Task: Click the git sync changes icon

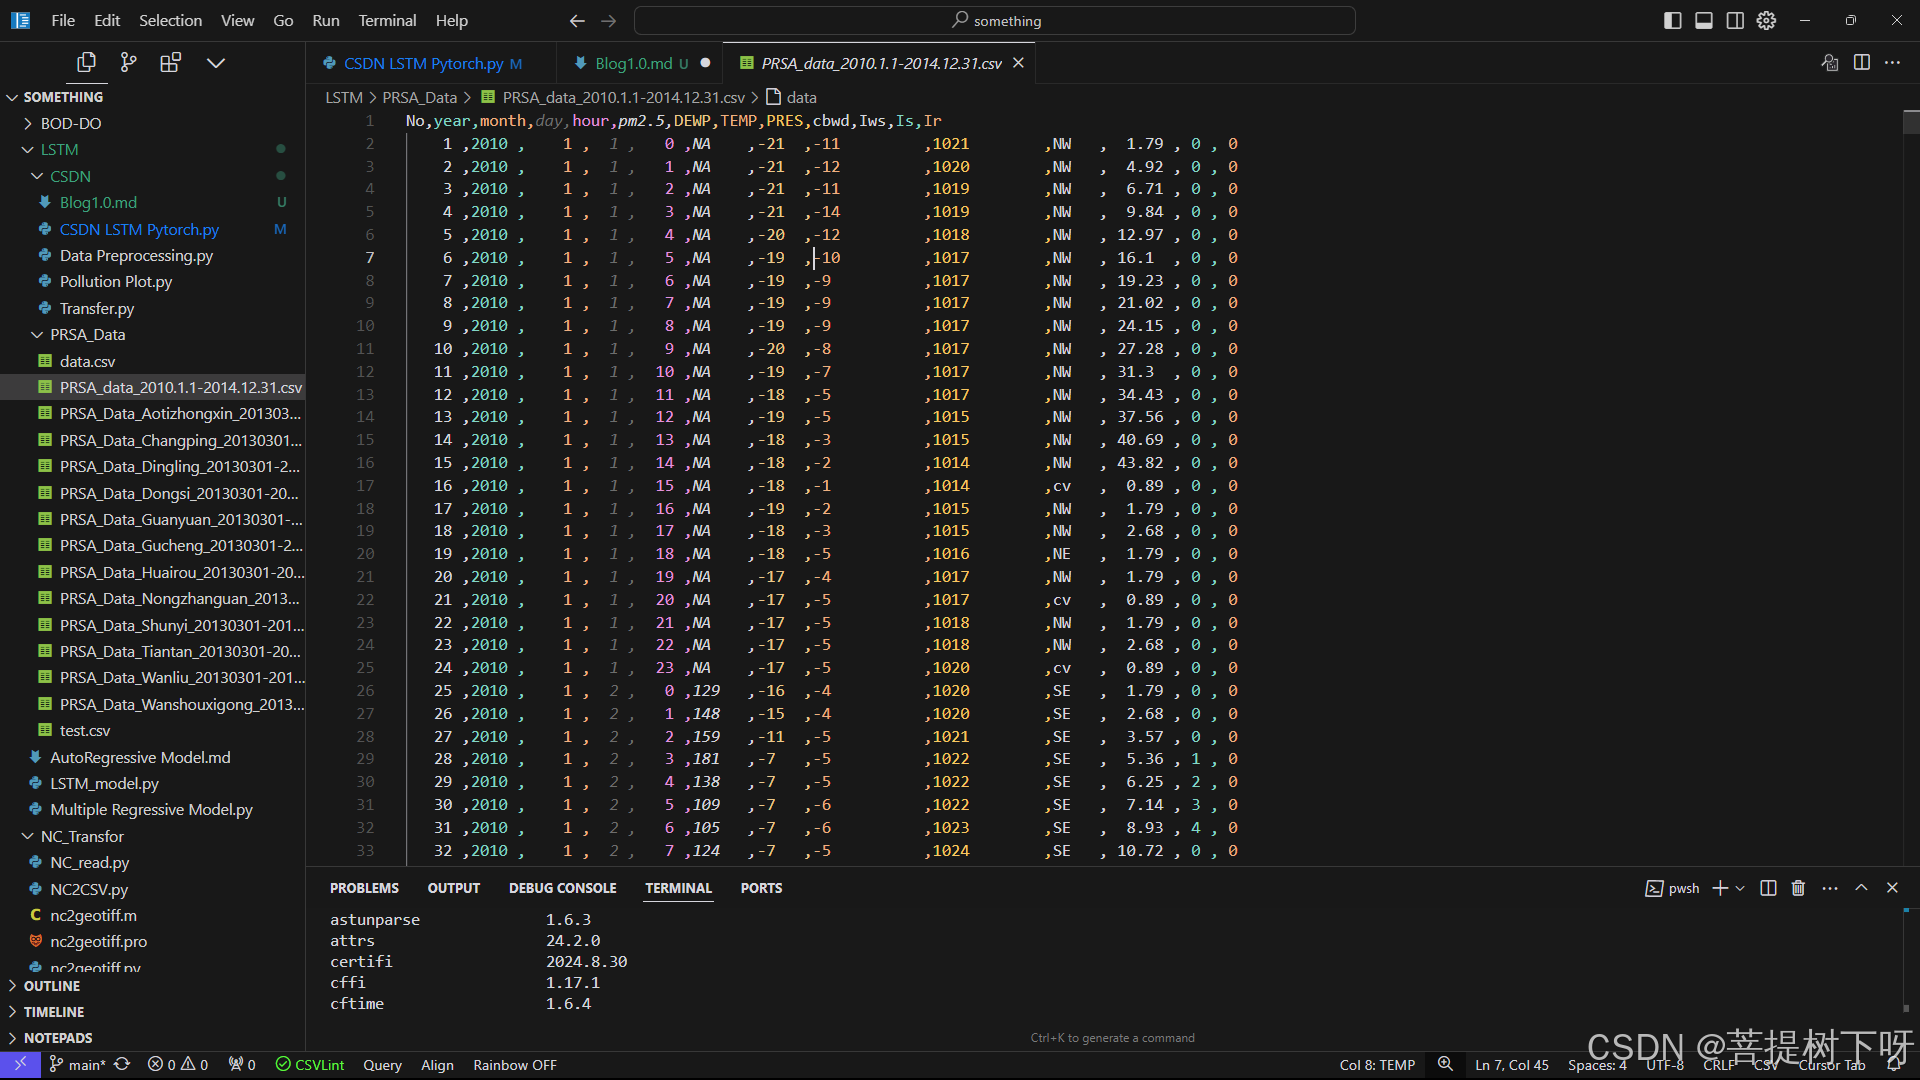Action: tap(122, 1064)
